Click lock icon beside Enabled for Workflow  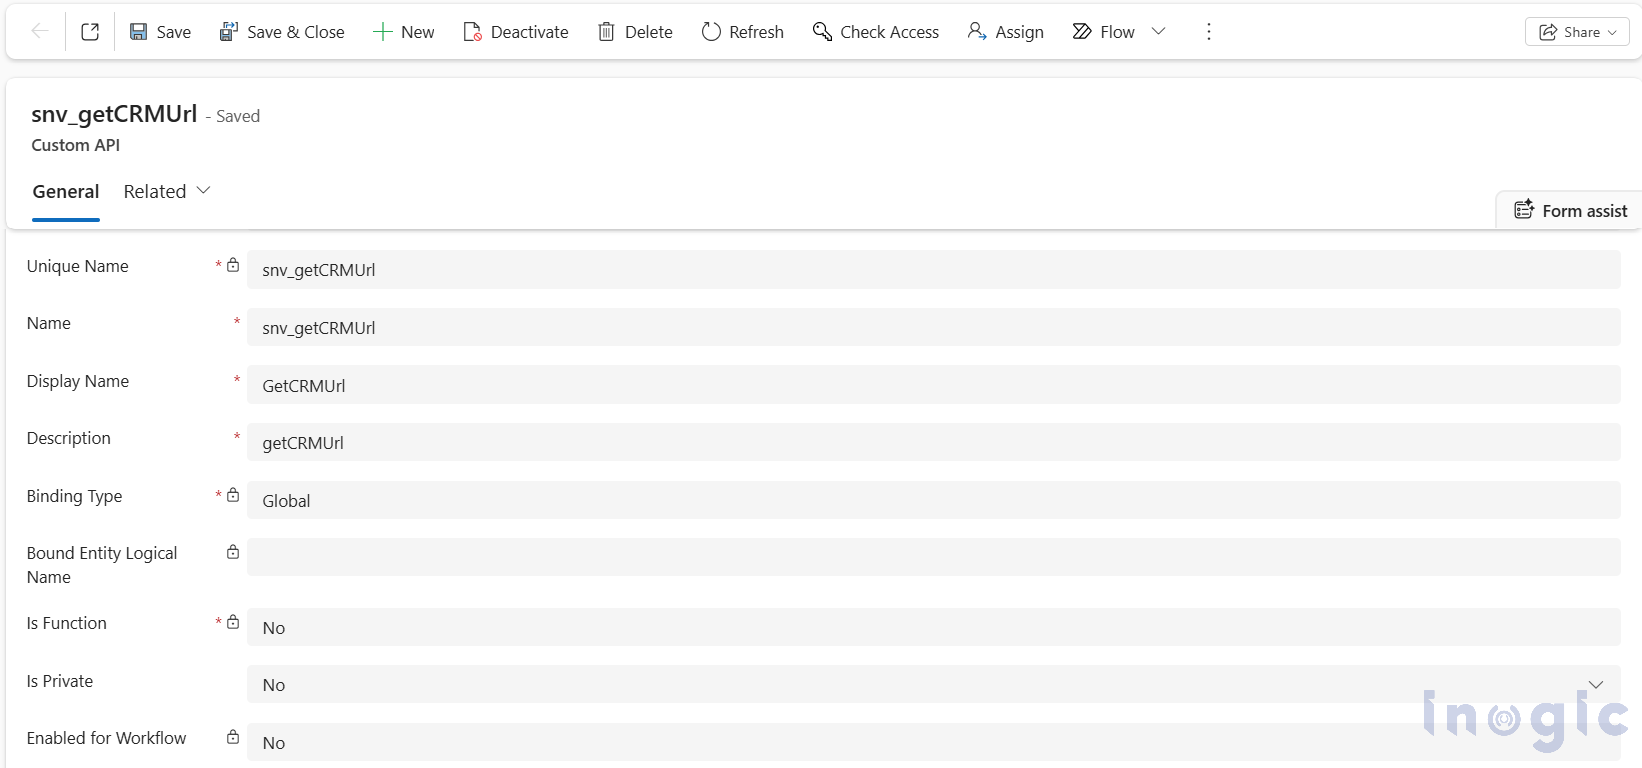(233, 737)
